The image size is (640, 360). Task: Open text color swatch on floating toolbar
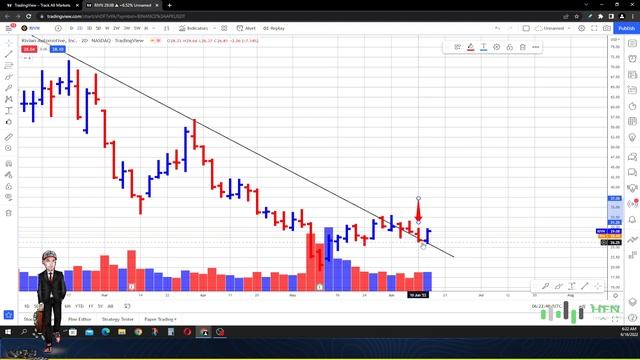pyautogui.click(x=484, y=47)
